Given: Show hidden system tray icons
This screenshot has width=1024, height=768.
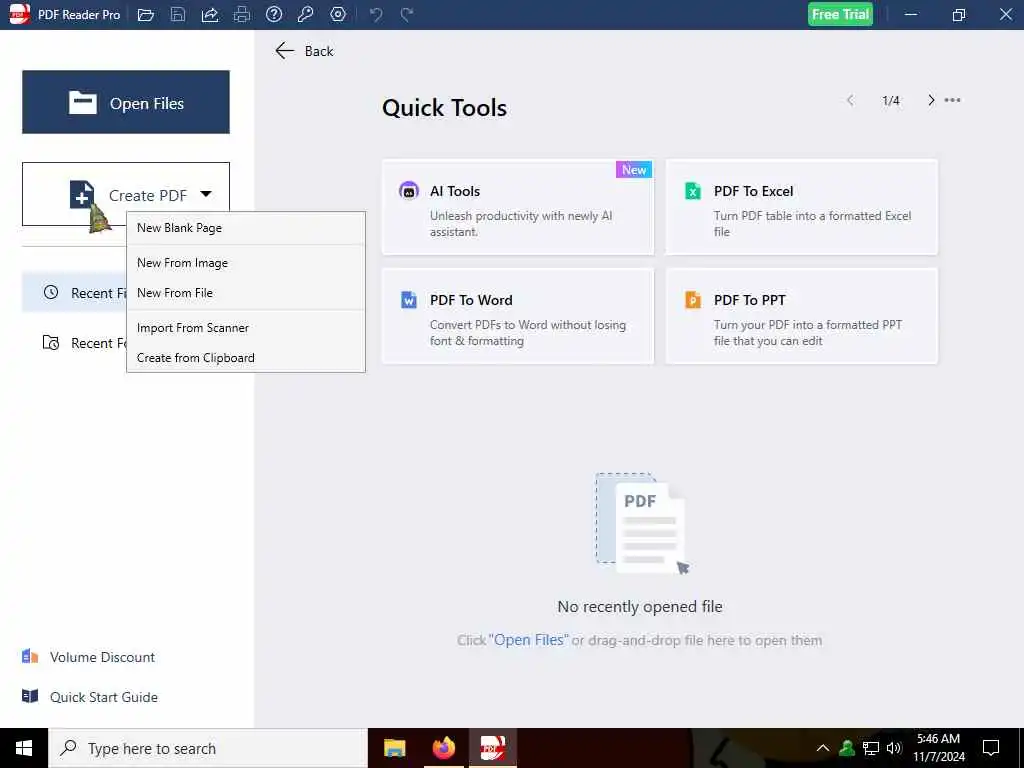Looking at the screenshot, I should pyautogui.click(x=823, y=748).
